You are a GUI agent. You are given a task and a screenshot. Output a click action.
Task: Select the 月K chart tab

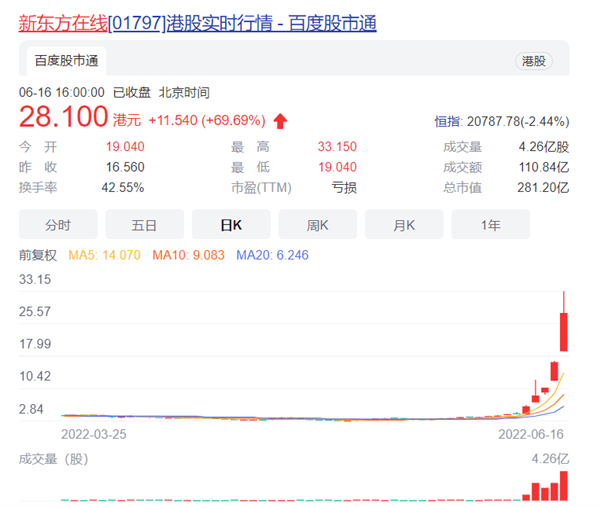point(404,225)
